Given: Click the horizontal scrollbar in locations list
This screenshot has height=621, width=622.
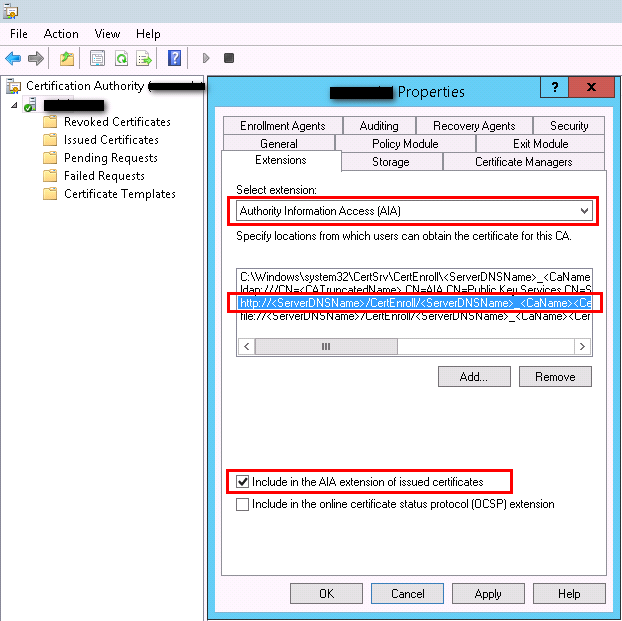Looking at the screenshot, I should click(x=414, y=346).
